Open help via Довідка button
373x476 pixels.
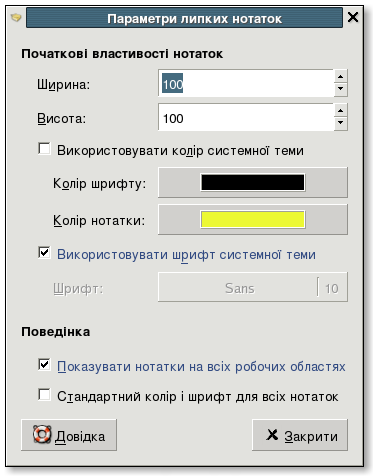click(x=69, y=435)
